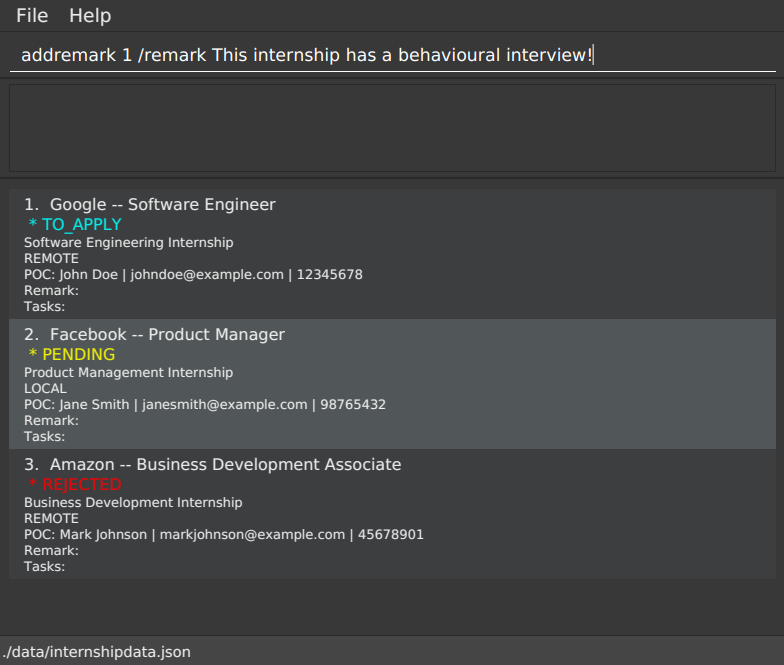Click the red REJECTED status label

[75, 485]
